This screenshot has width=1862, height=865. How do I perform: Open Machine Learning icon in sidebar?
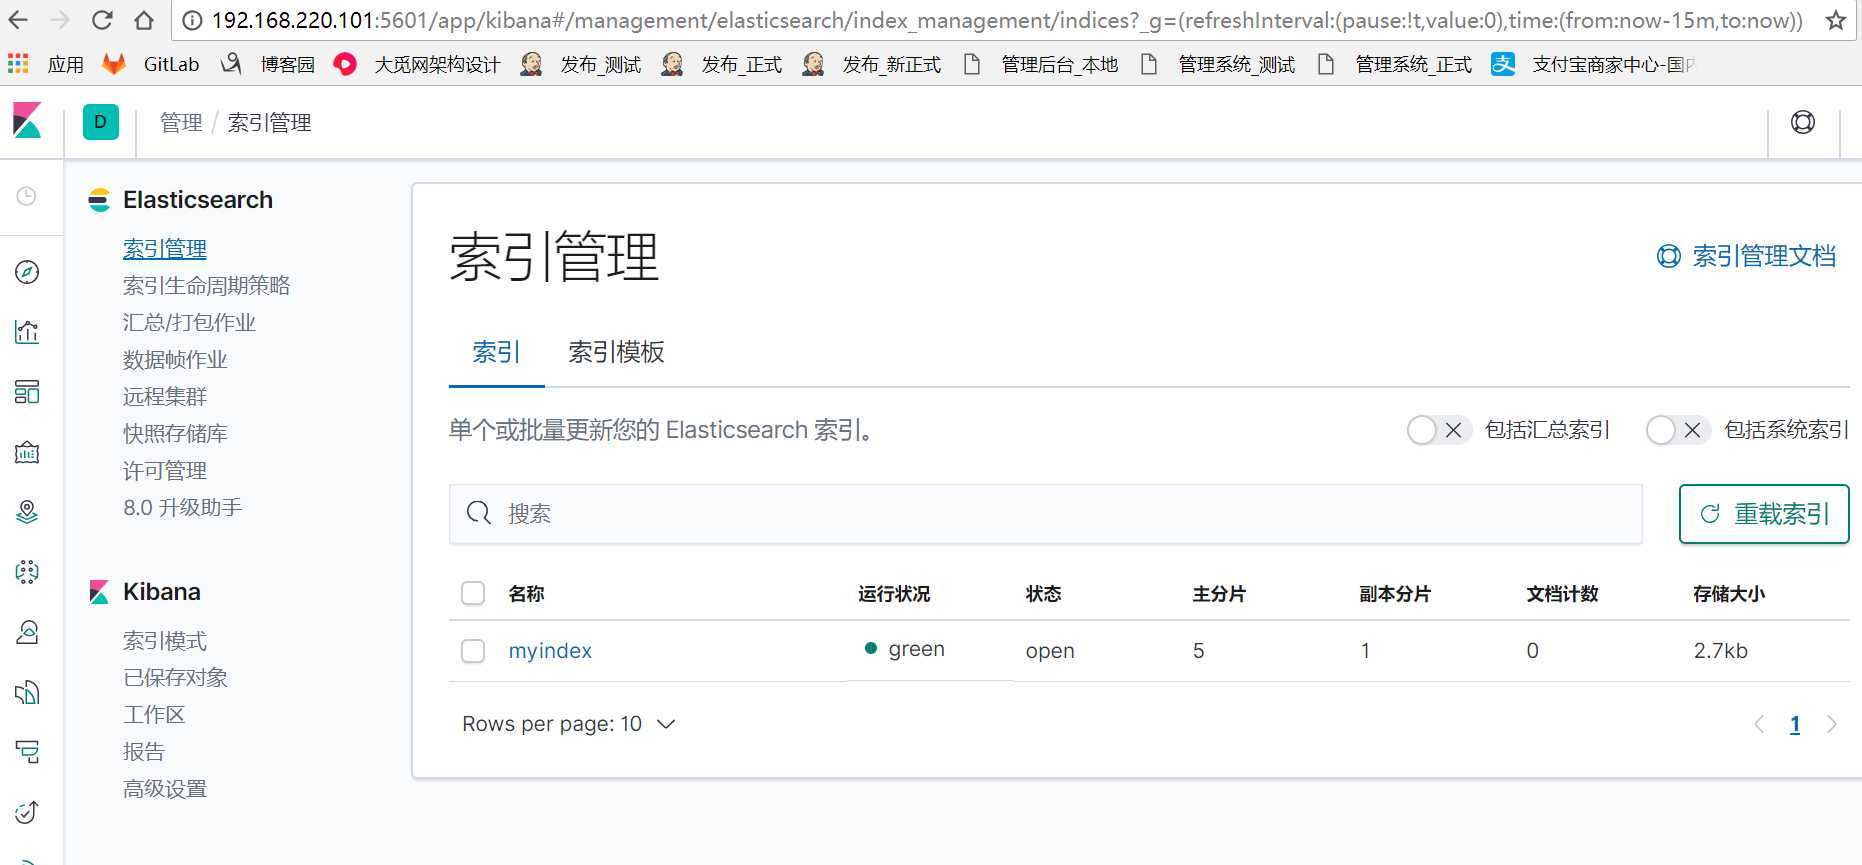(x=27, y=572)
